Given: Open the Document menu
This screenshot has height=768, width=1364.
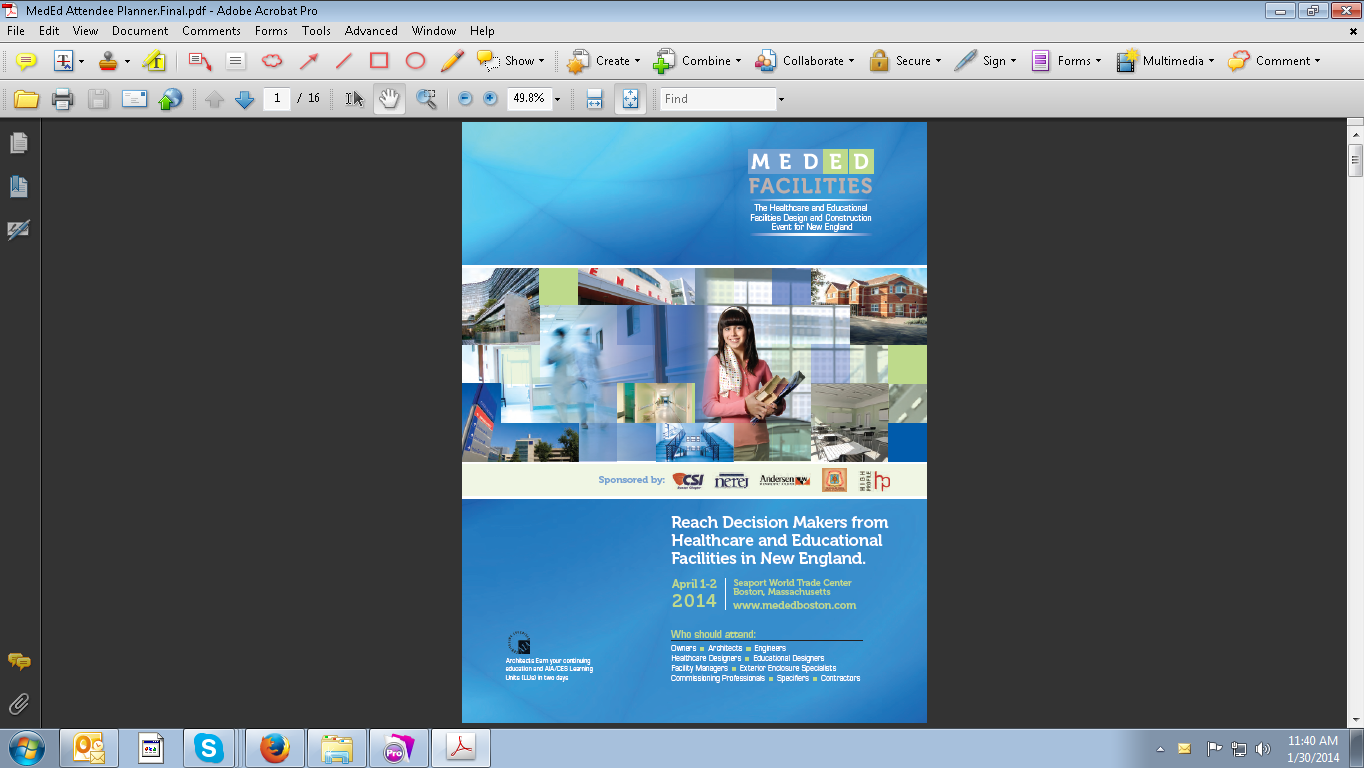Looking at the screenshot, I should tap(140, 31).
